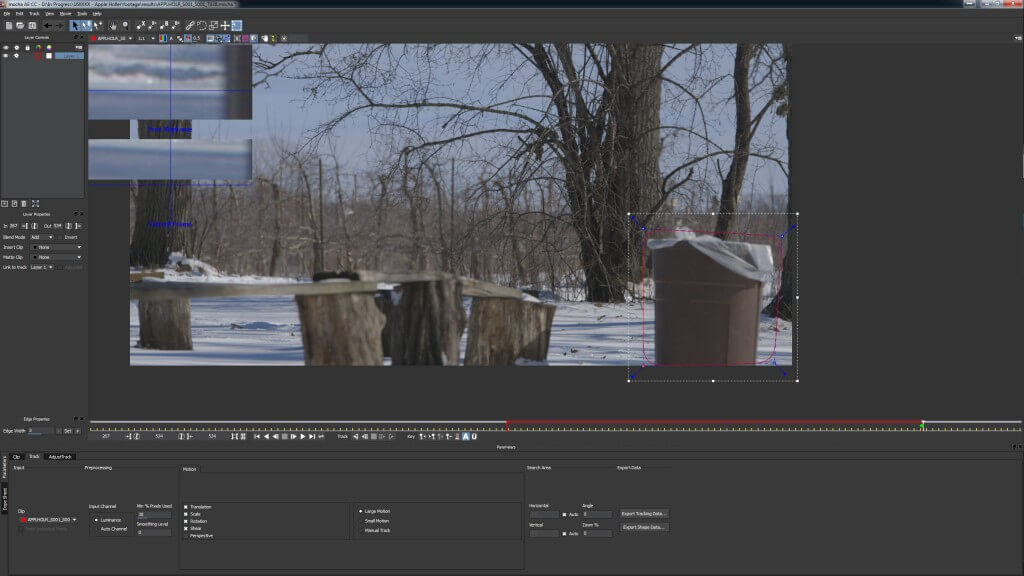This screenshot has height=576, width=1024.
Task: Expand the Insert Clip dropdown
Action: coord(56,246)
